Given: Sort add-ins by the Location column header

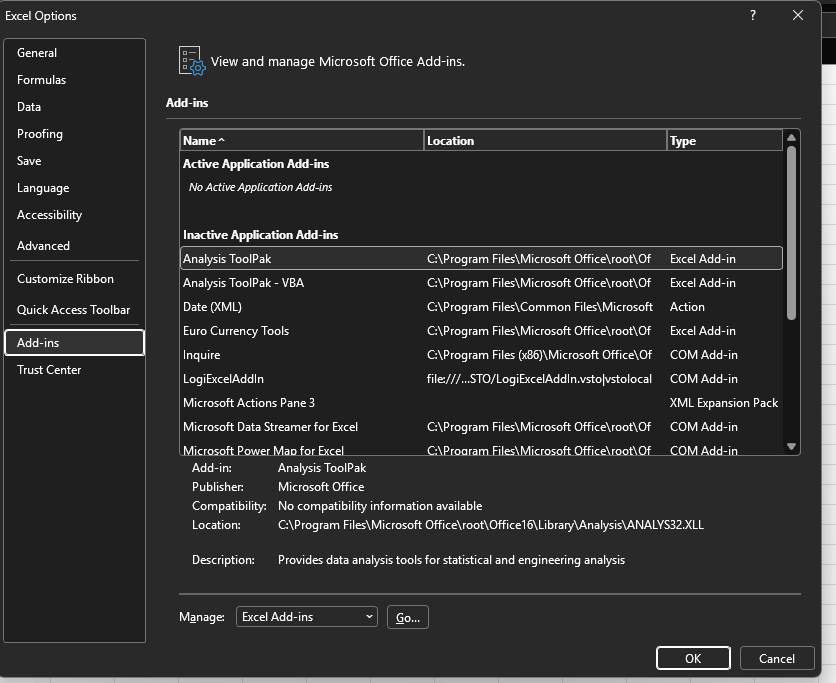Looking at the screenshot, I should pos(545,141).
